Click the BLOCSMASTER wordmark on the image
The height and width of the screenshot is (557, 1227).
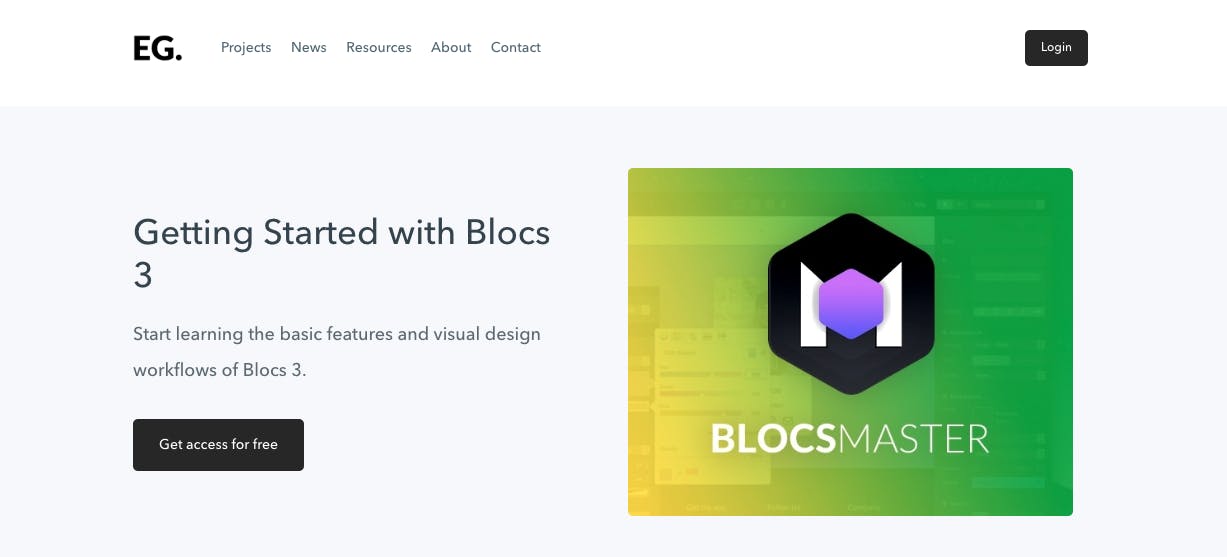click(x=850, y=438)
